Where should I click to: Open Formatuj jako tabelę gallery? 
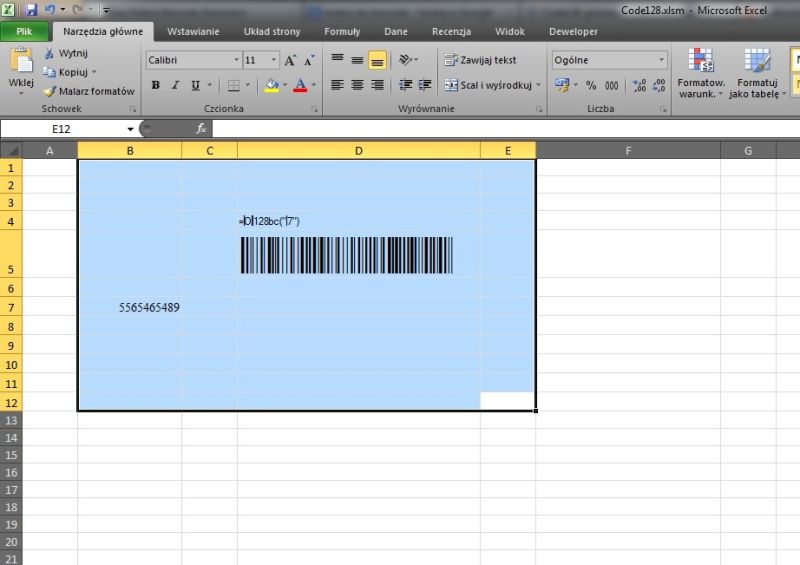click(x=757, y=72)
